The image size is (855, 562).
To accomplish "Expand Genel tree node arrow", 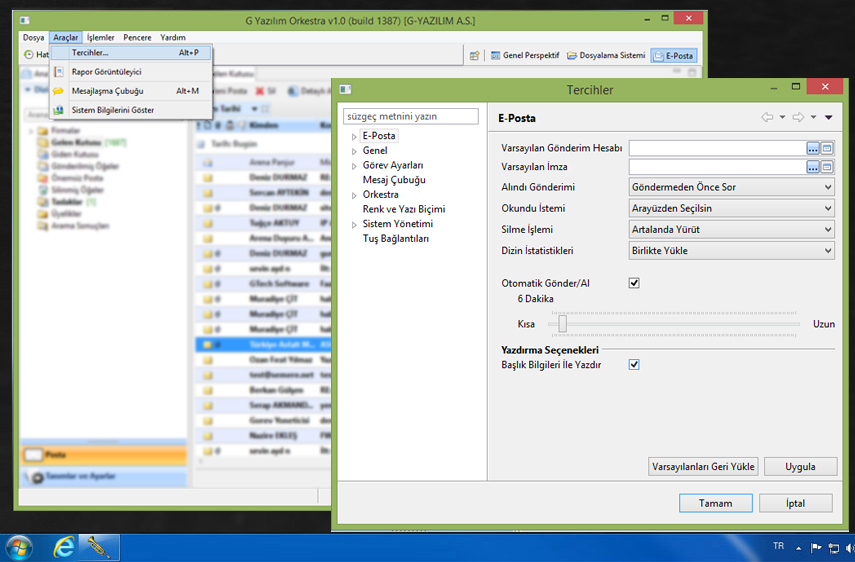I will pyautogui.click(x=354, y=152).
